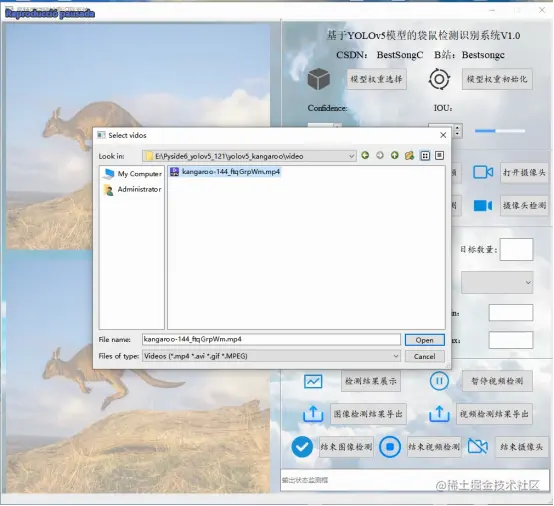Click the 结束图像检测 button
This screenshot has height=506, width=554.
click(346, 447)
